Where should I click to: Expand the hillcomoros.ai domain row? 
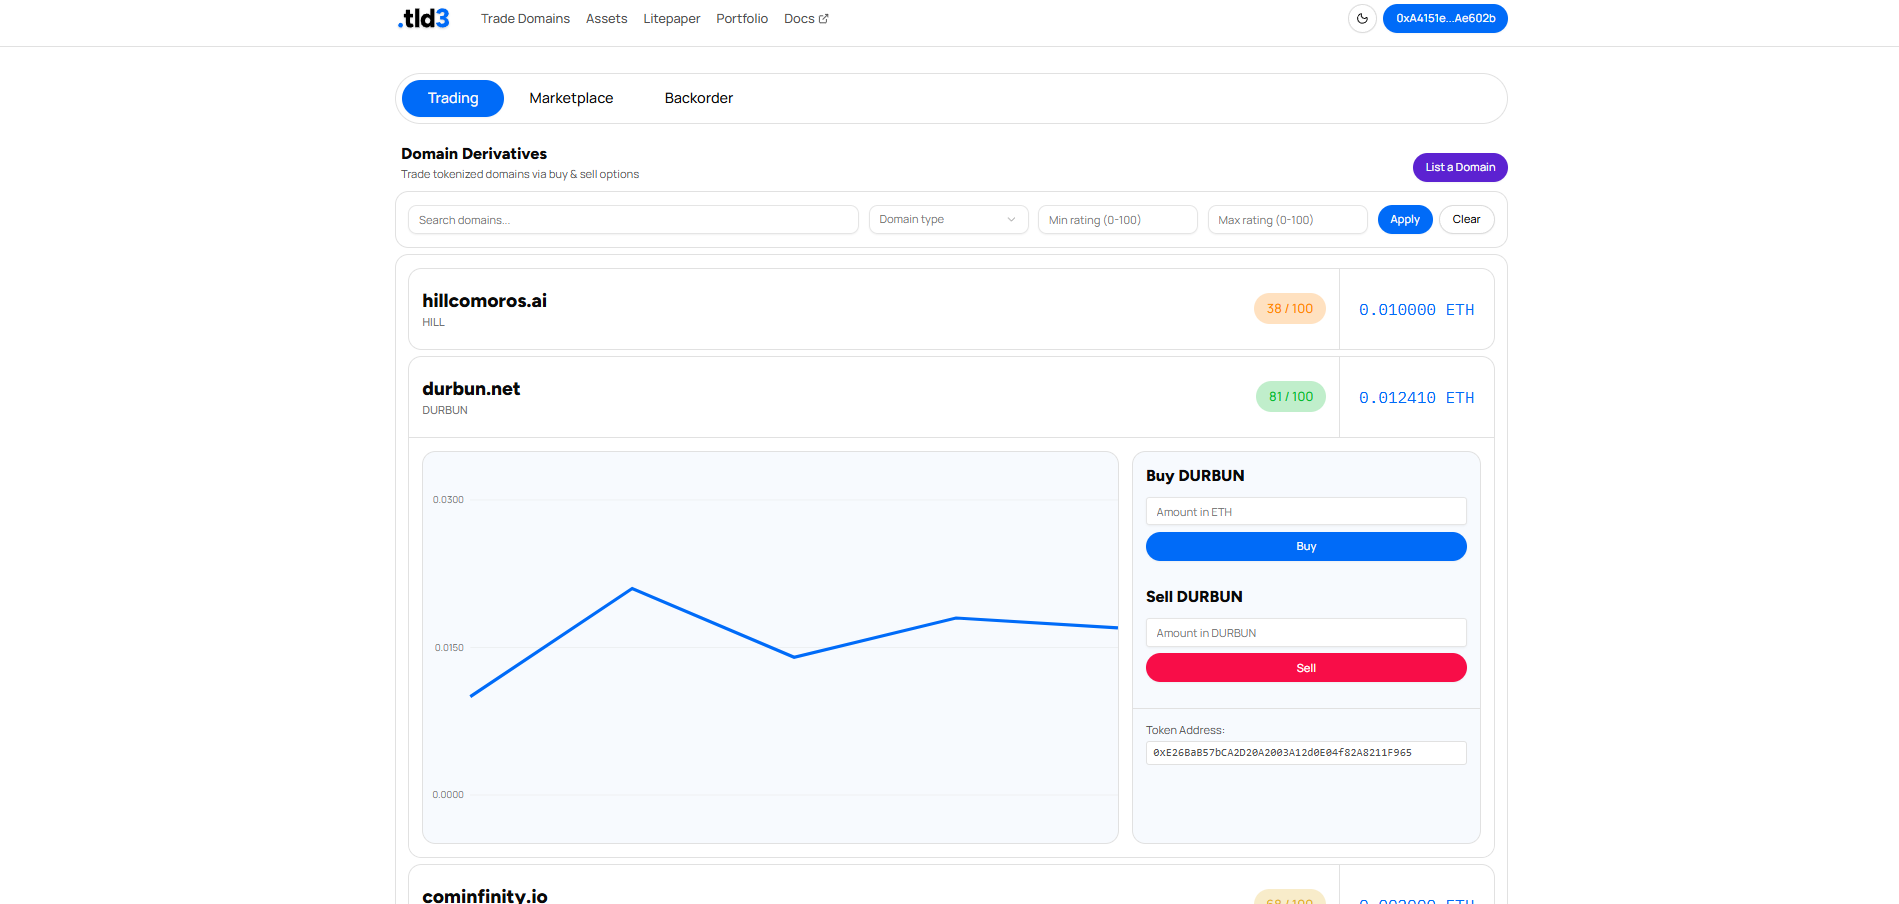tap(800, 309)
